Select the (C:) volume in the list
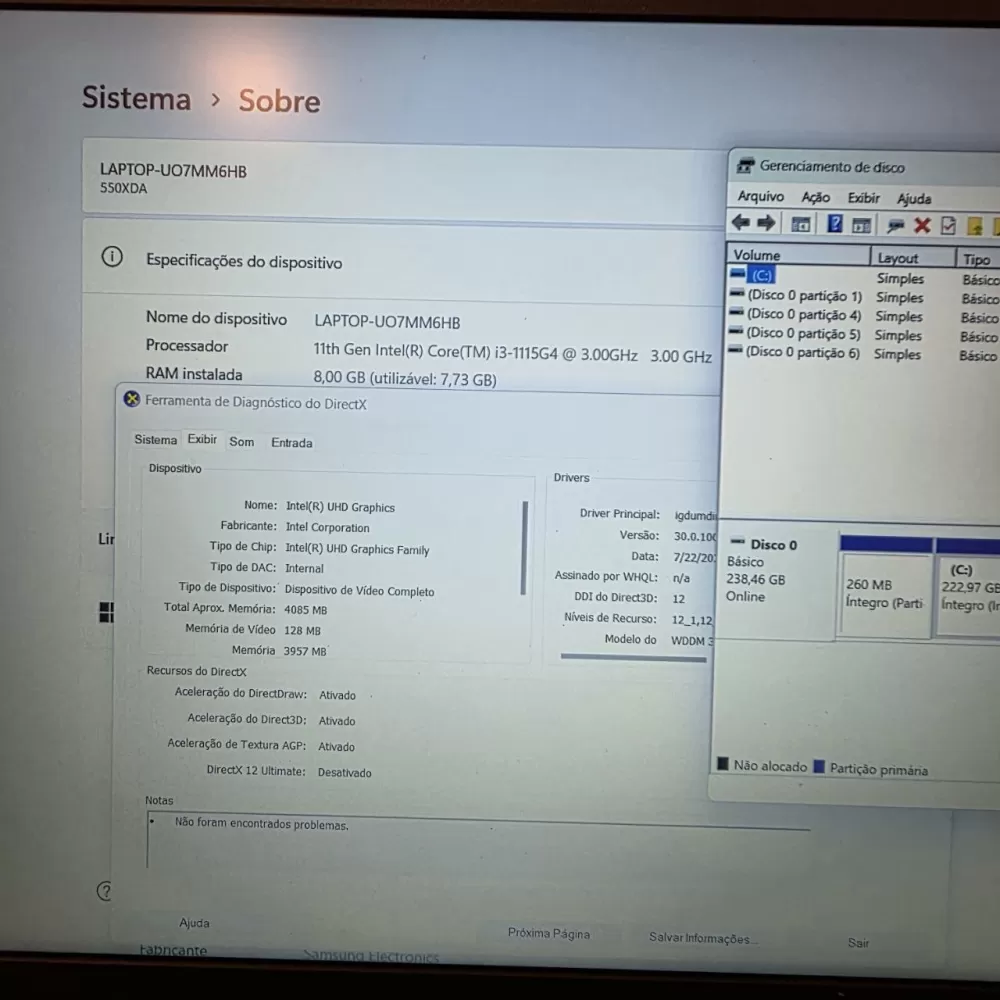Image resolution: width=1000 pixels, height=1000 pixels. 762,275
